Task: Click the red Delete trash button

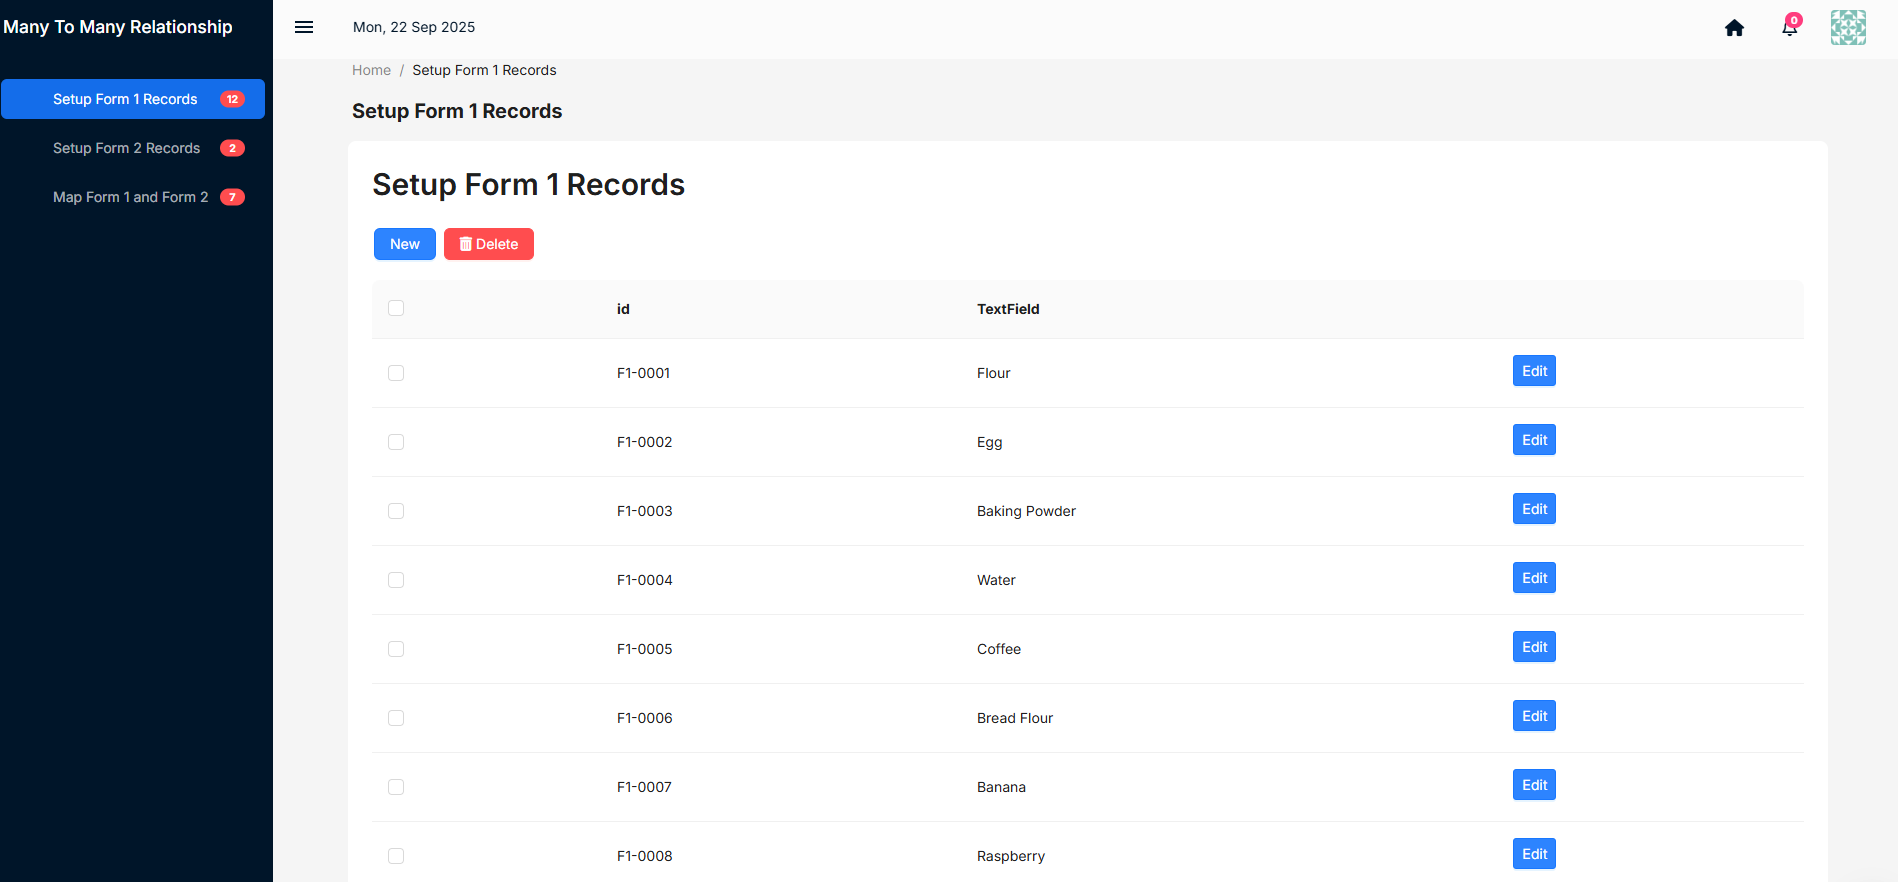Action: click(x=489, y=244)
